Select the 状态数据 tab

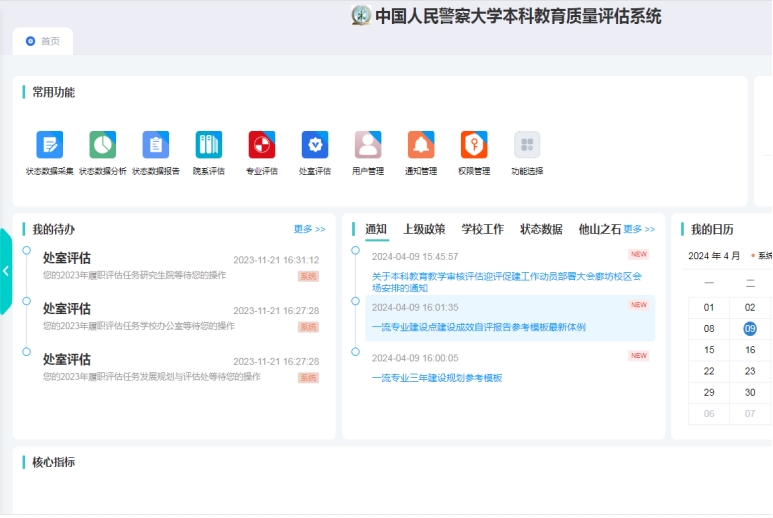541,229
